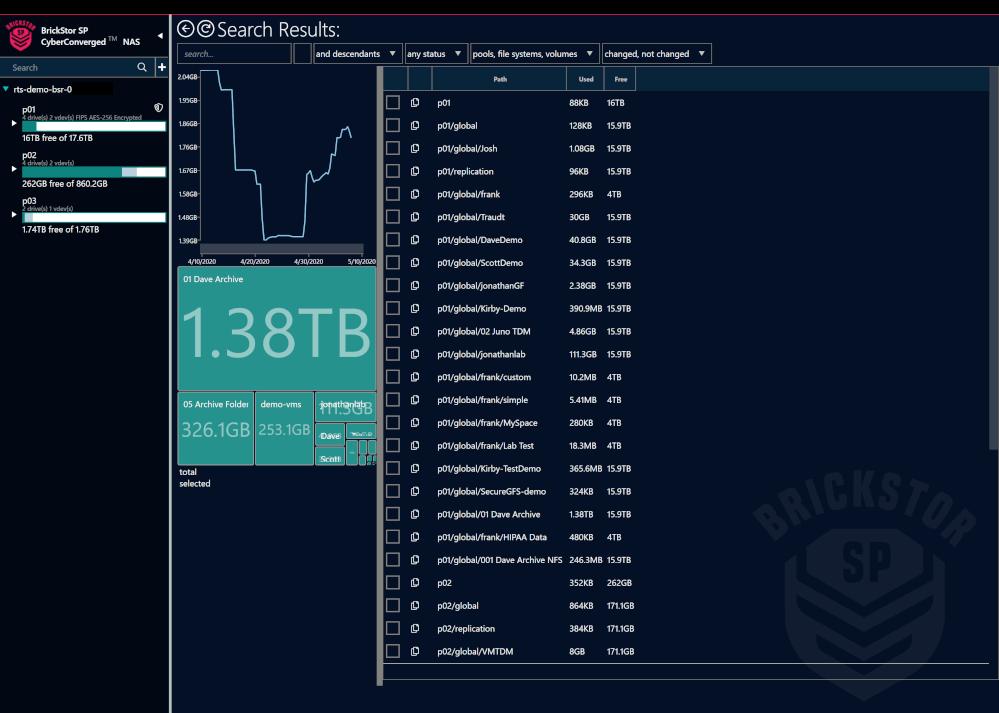Collapse the rts-demo-bsr-0 tree node
999x713 pixels.
[7, 88]
